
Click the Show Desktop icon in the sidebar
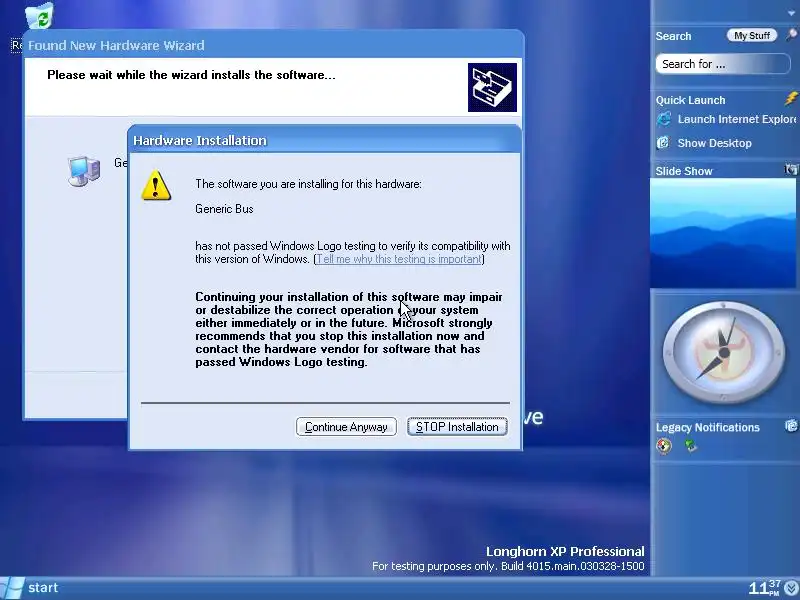point(663,142)
